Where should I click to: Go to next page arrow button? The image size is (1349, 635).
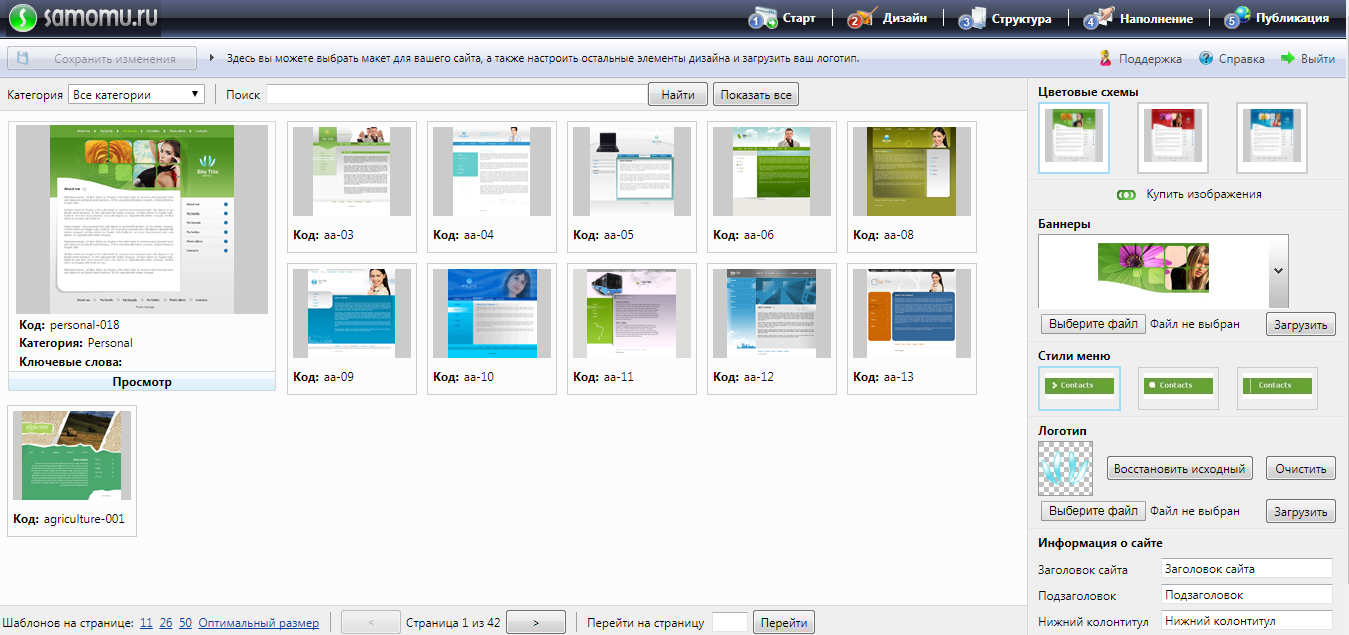tap(536, 622)
